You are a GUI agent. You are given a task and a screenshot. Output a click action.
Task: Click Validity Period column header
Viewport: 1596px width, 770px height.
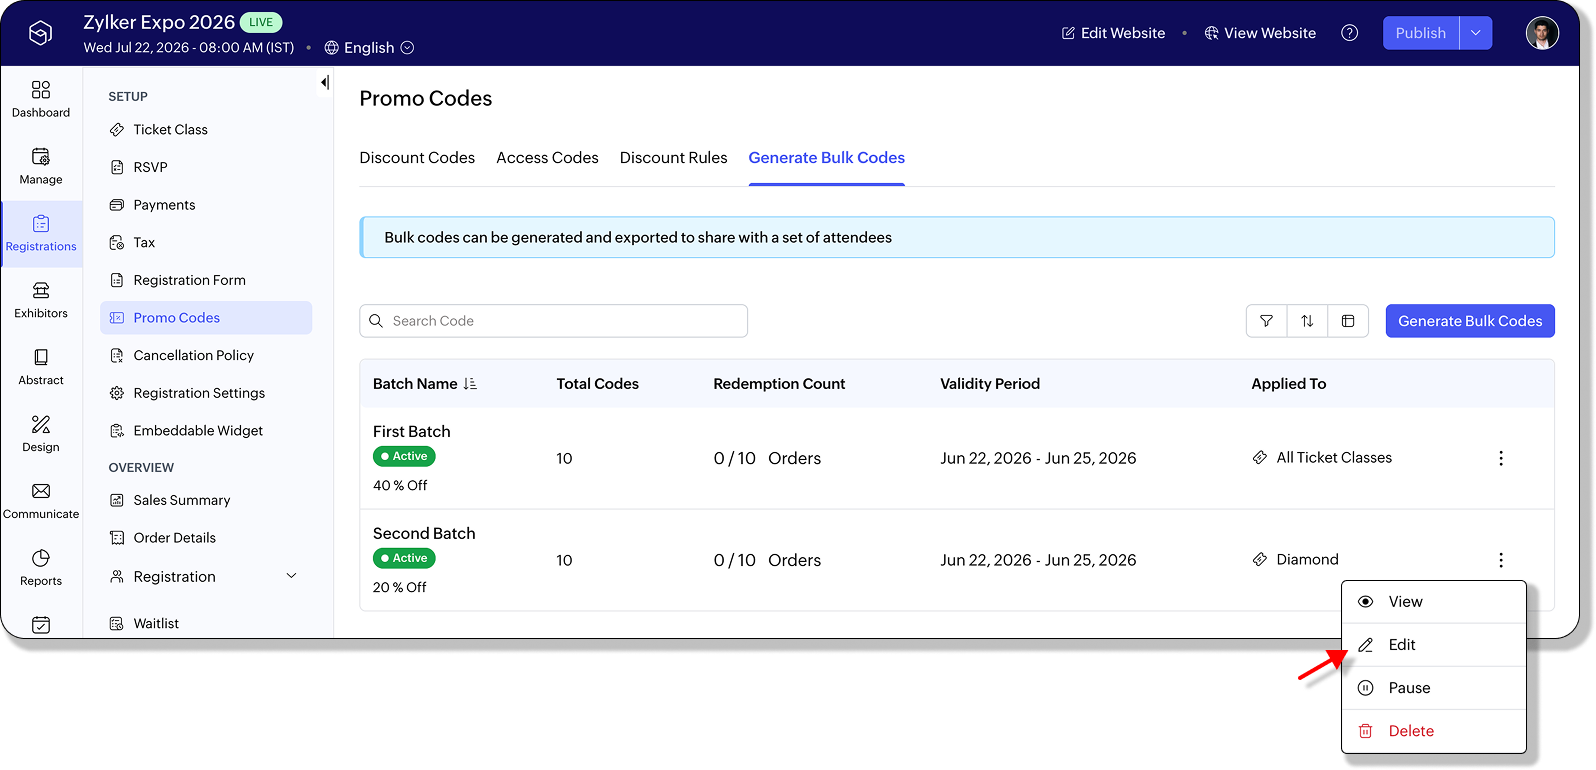click(x=990, y=384)
